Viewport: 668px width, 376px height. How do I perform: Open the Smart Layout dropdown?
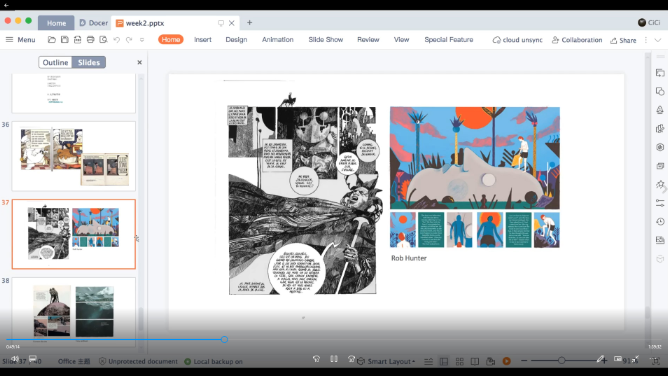point(386,361)
